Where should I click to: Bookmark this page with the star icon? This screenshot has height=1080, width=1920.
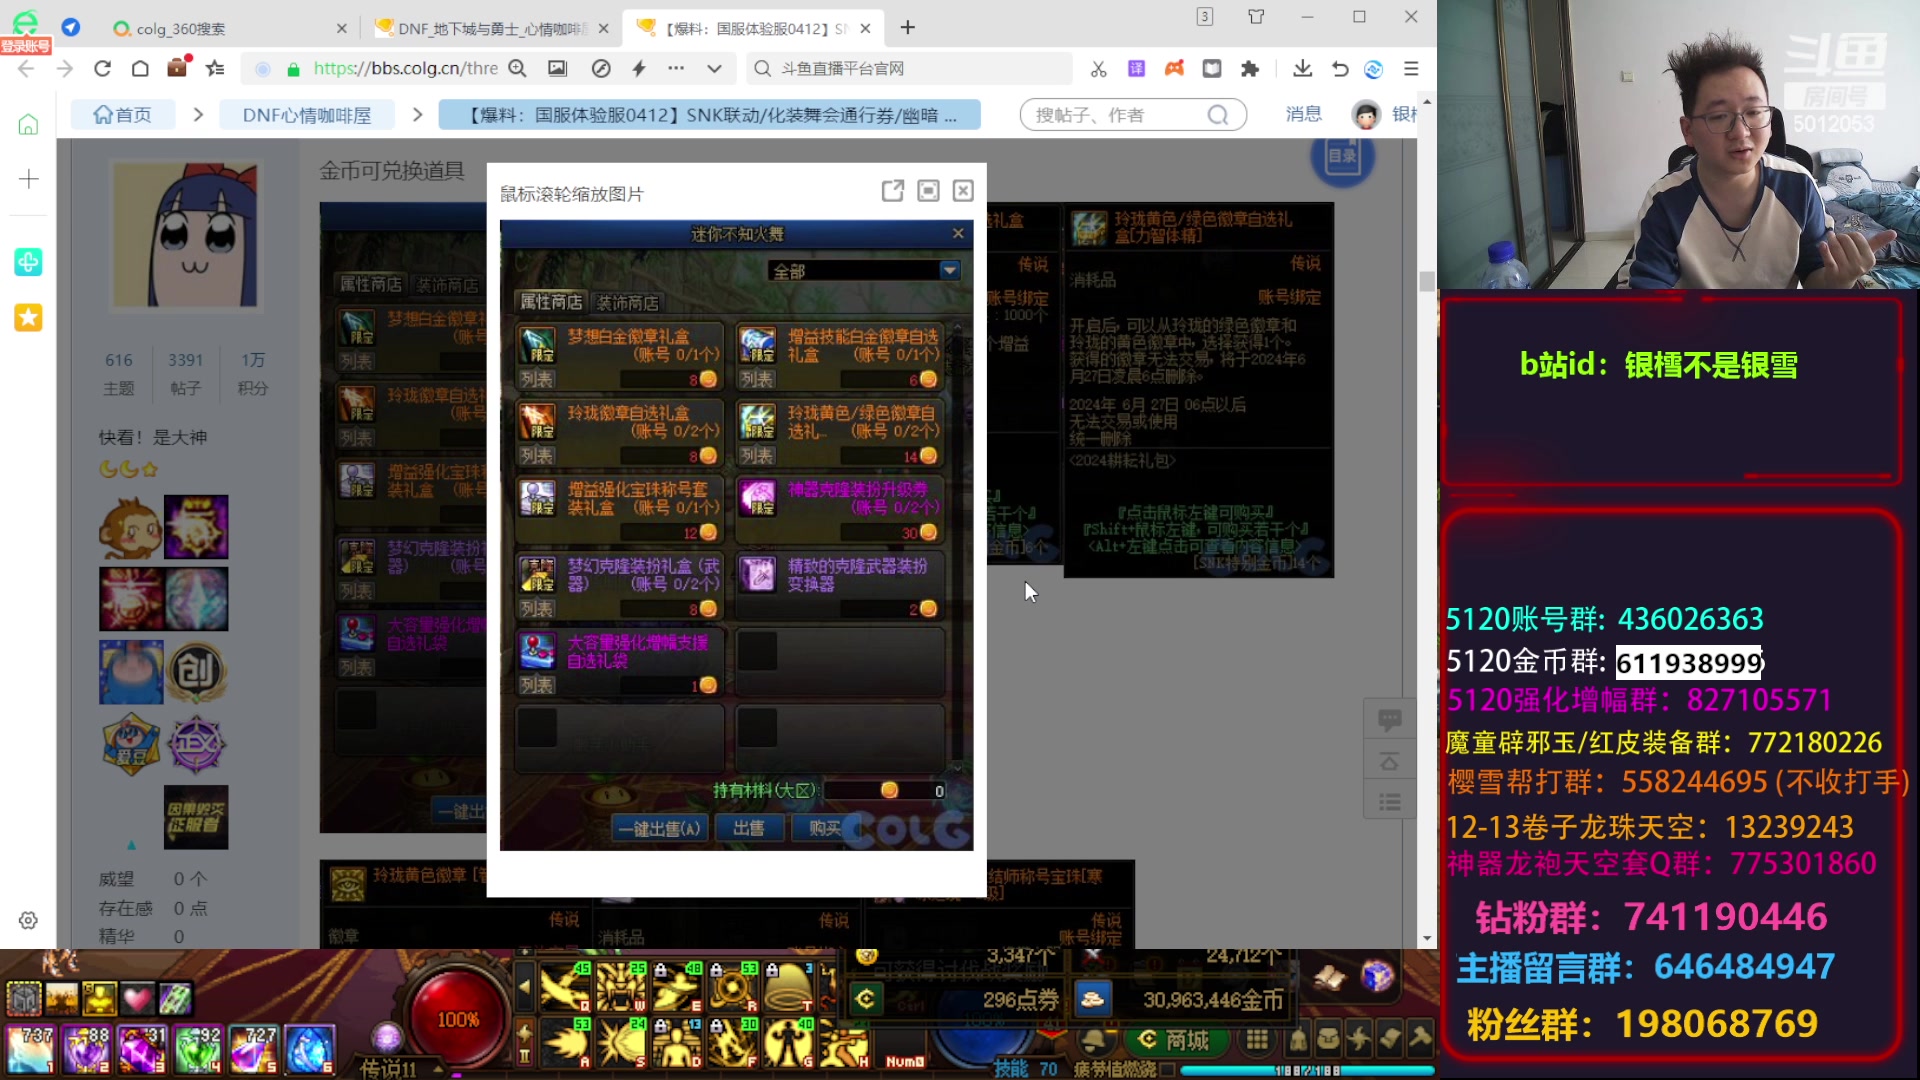(x=215, y=69)
